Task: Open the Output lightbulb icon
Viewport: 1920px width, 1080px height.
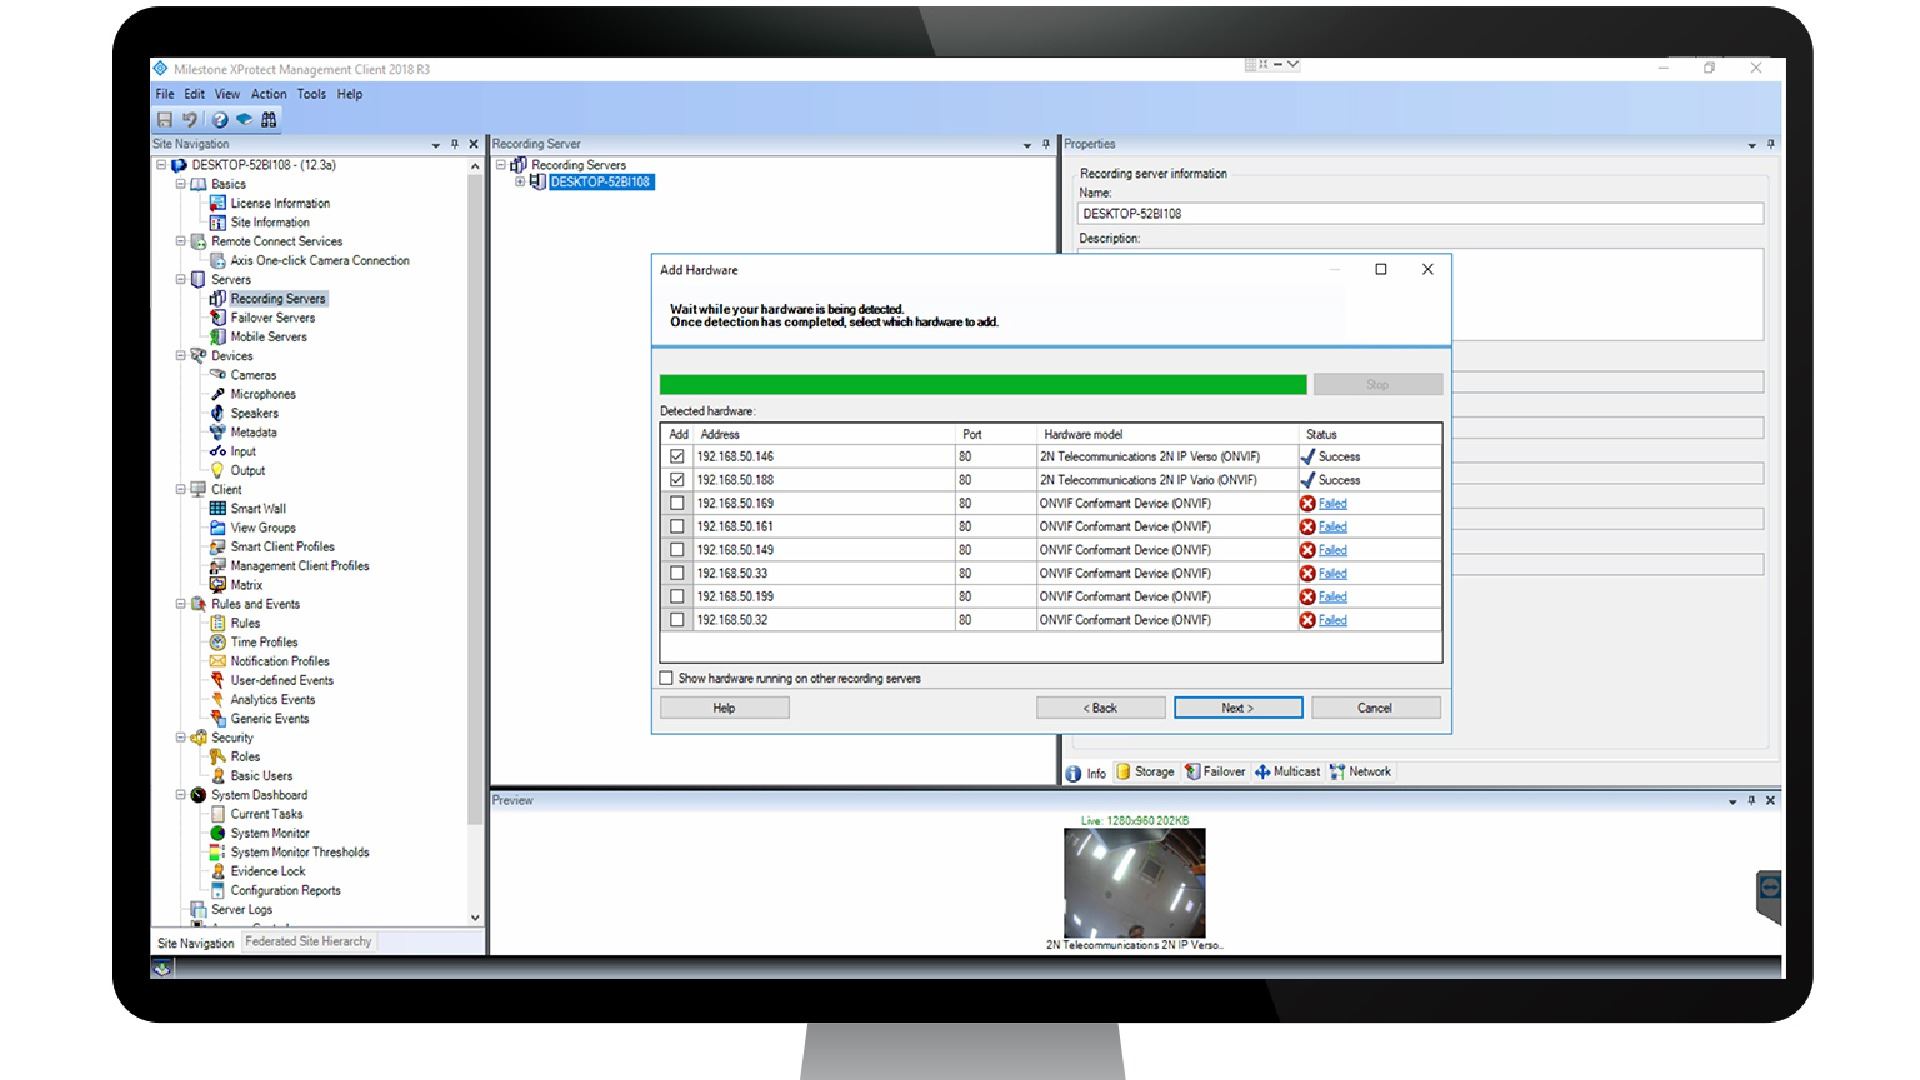Action: click(x=217, y=470)
